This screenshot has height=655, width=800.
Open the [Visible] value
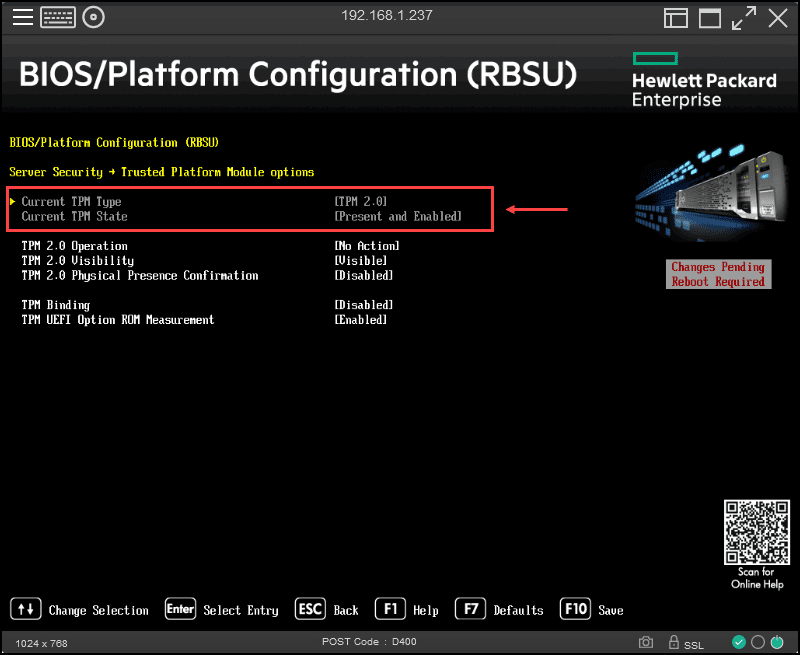(361, 261)
